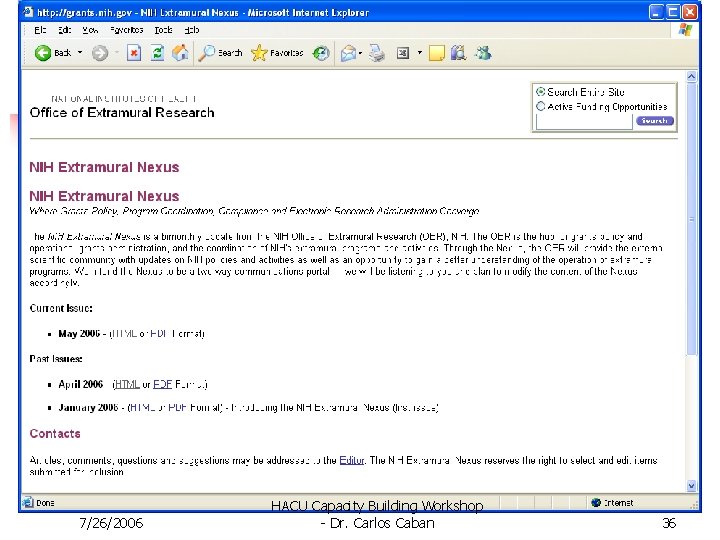
Task: Open the History icon in toolbar
Action: pos(321,53)
